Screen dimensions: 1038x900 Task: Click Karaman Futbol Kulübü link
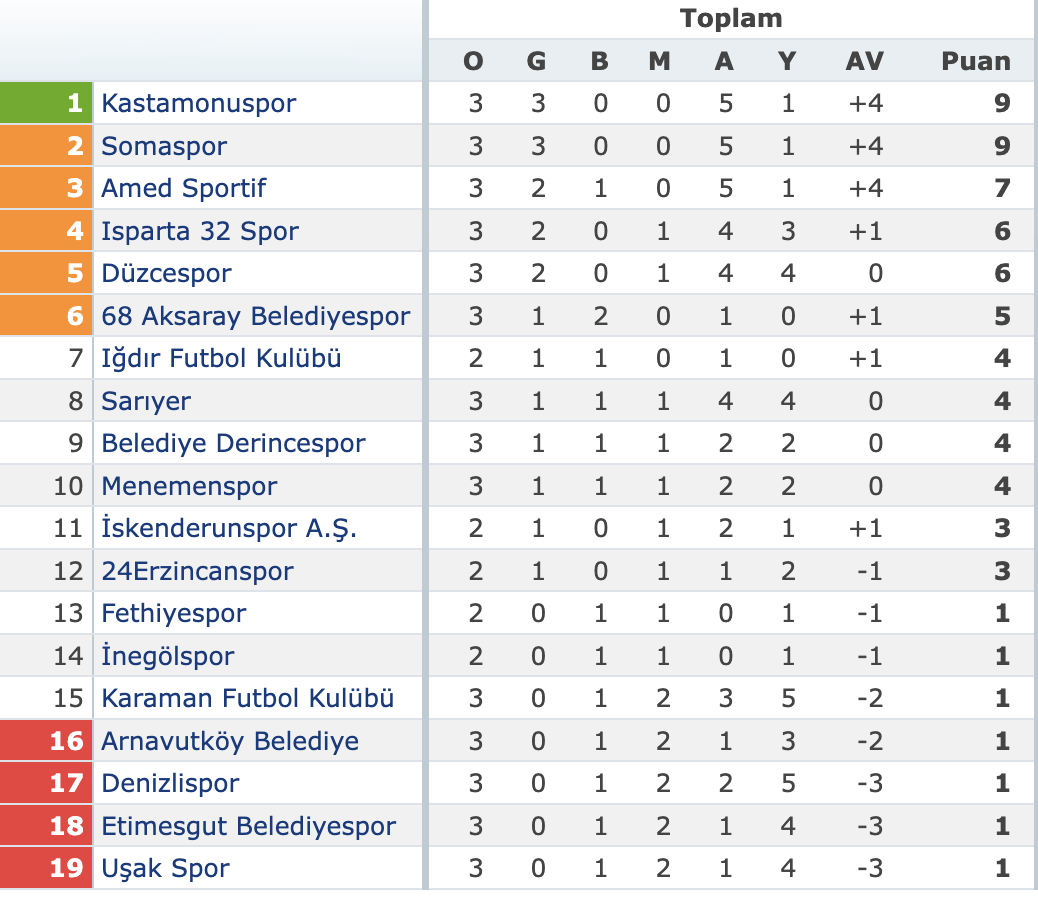(248, 699)
